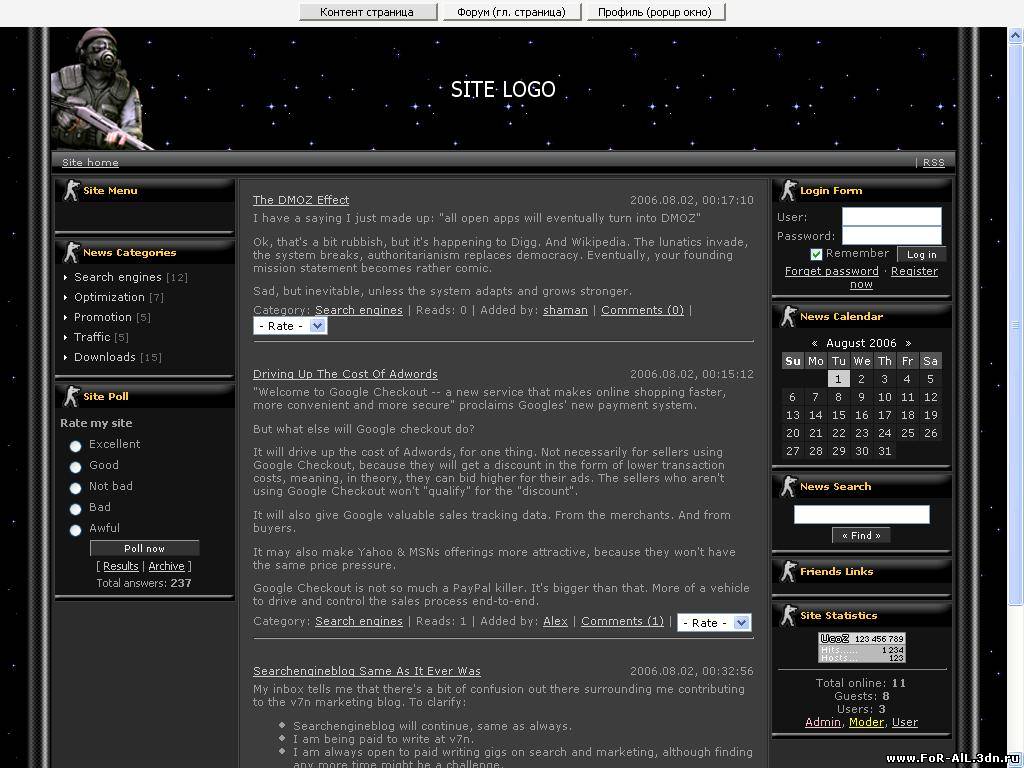Choose the Bad poll option
Screen dimensions: 1024x768
[76, 509]
